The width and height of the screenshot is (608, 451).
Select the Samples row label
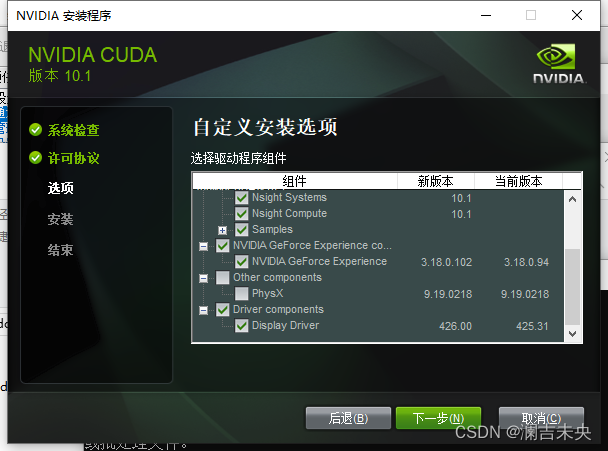272,229
